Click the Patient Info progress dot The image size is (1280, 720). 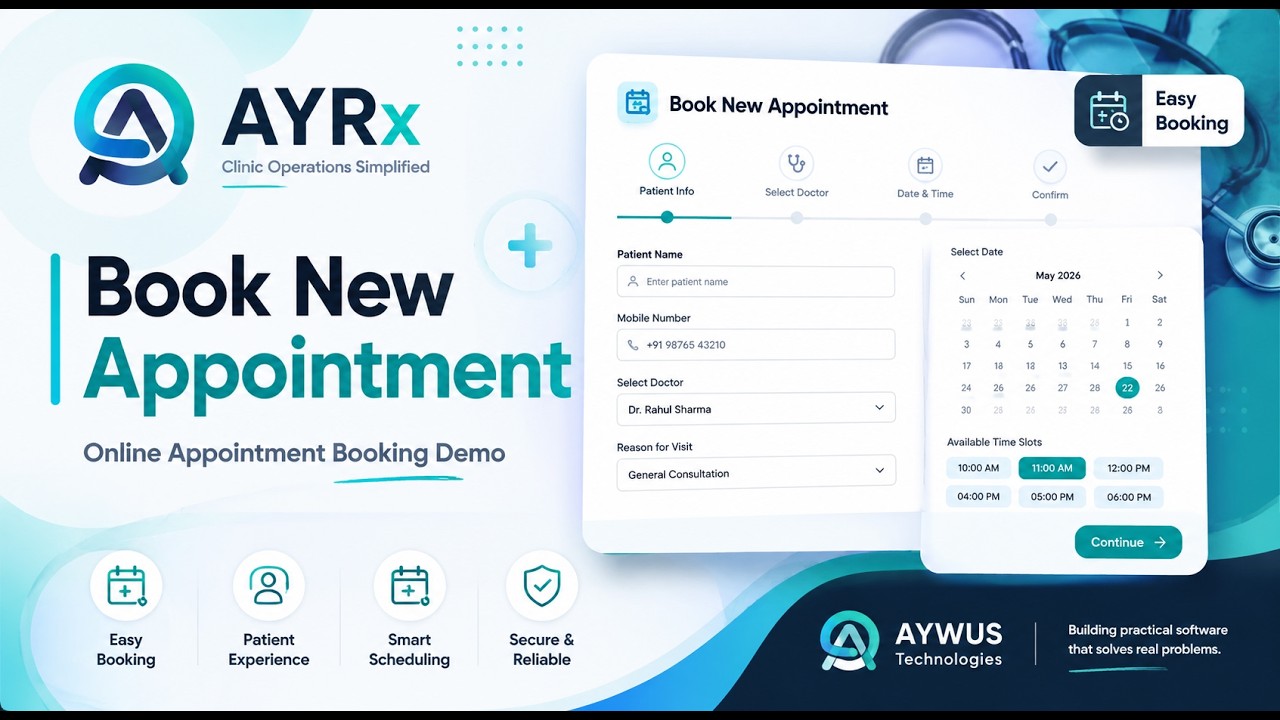[x=667, y=217]
